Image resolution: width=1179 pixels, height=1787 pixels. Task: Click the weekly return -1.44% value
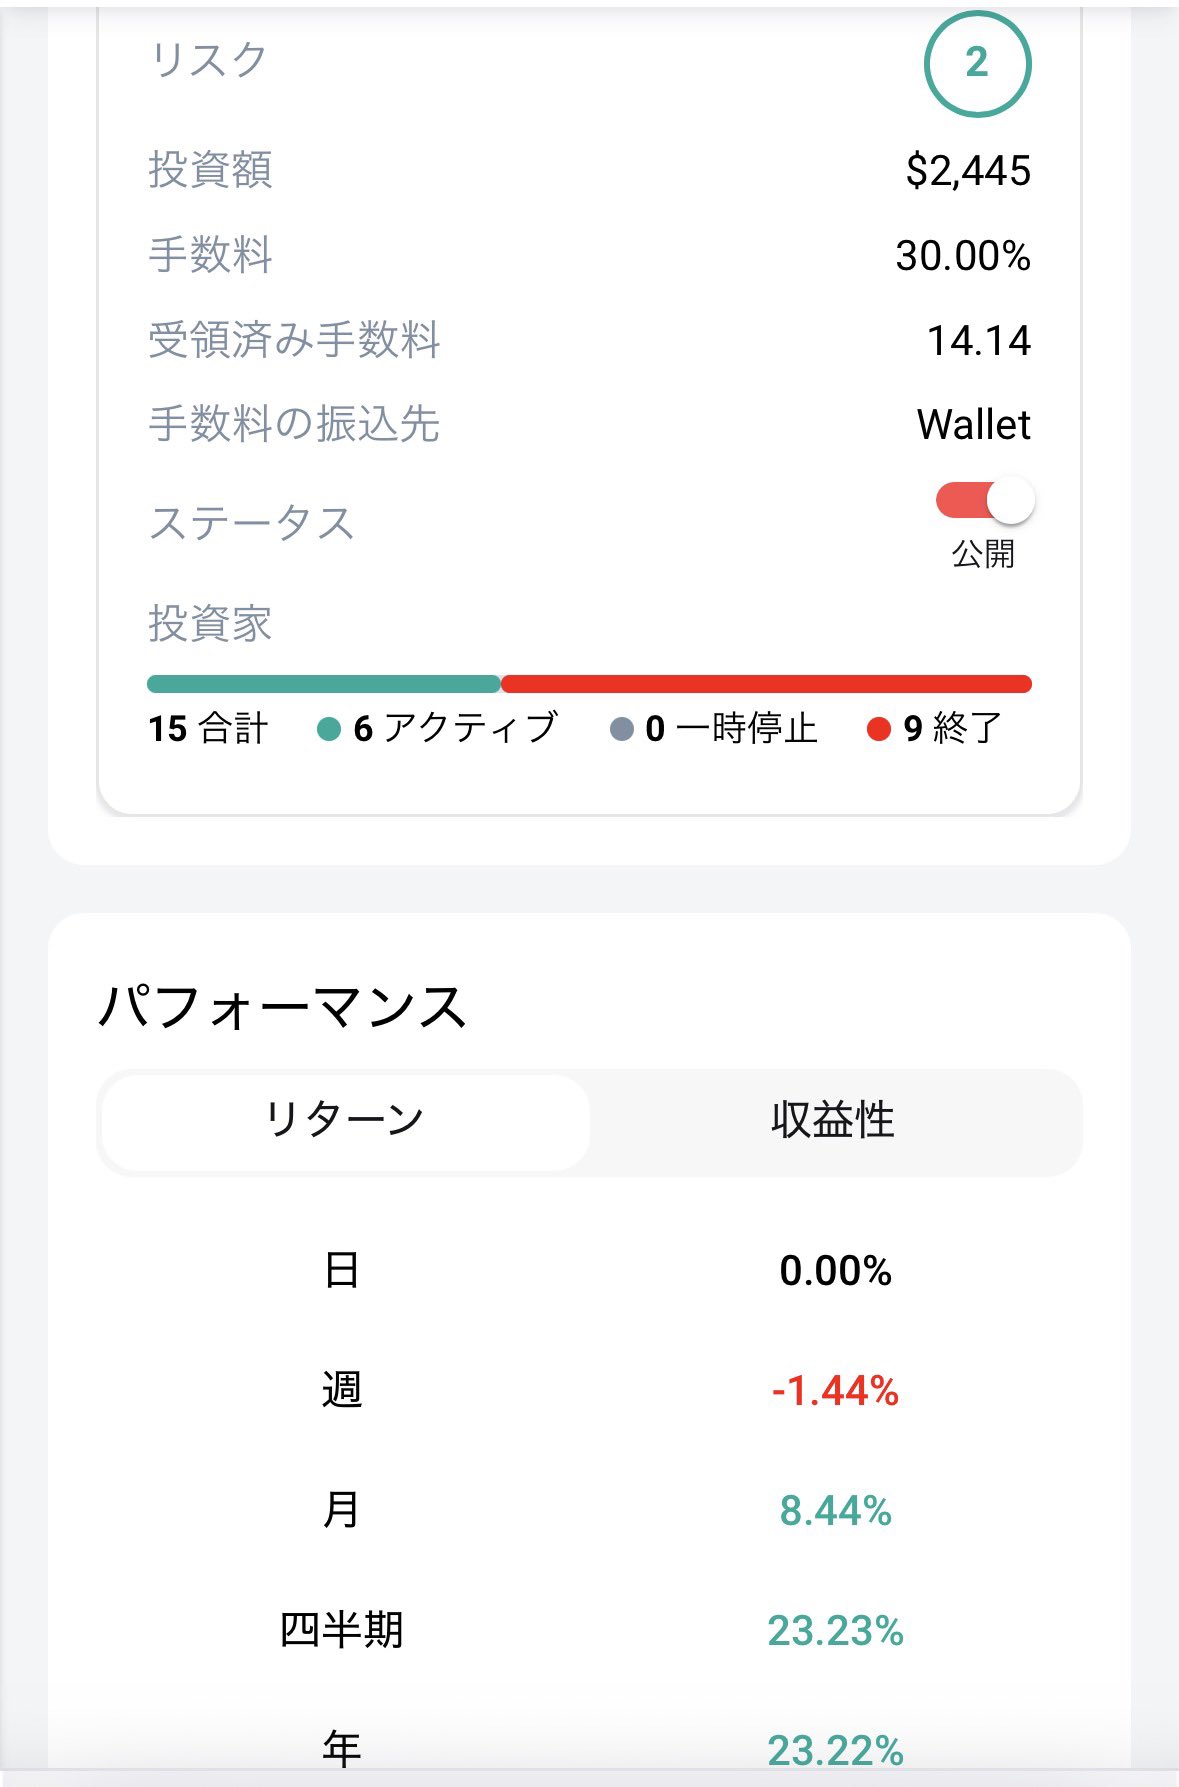[x=835, y=1391]
